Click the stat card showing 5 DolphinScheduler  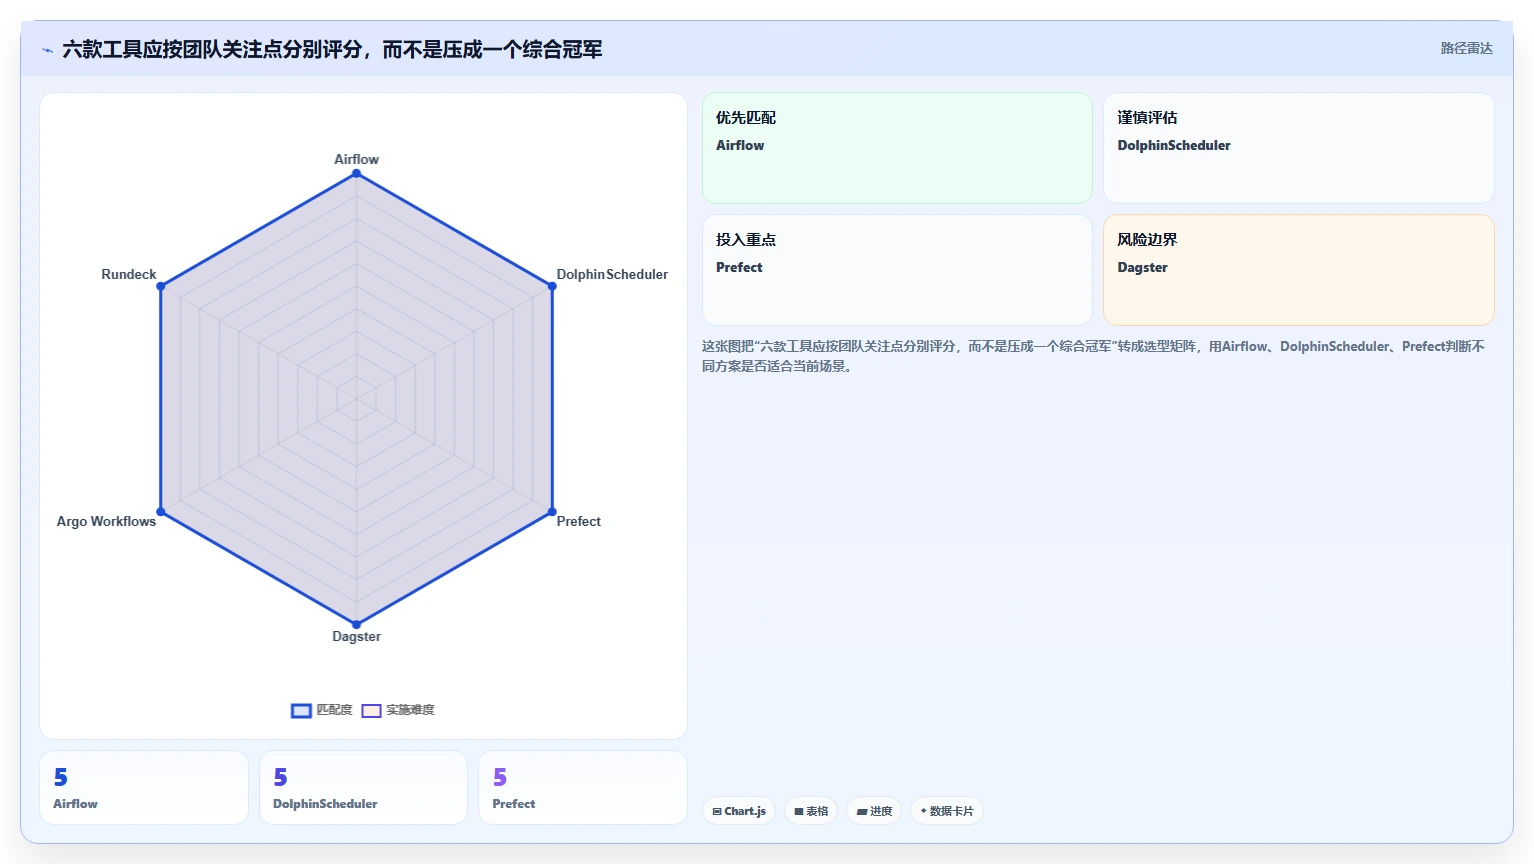pos(363,788)
